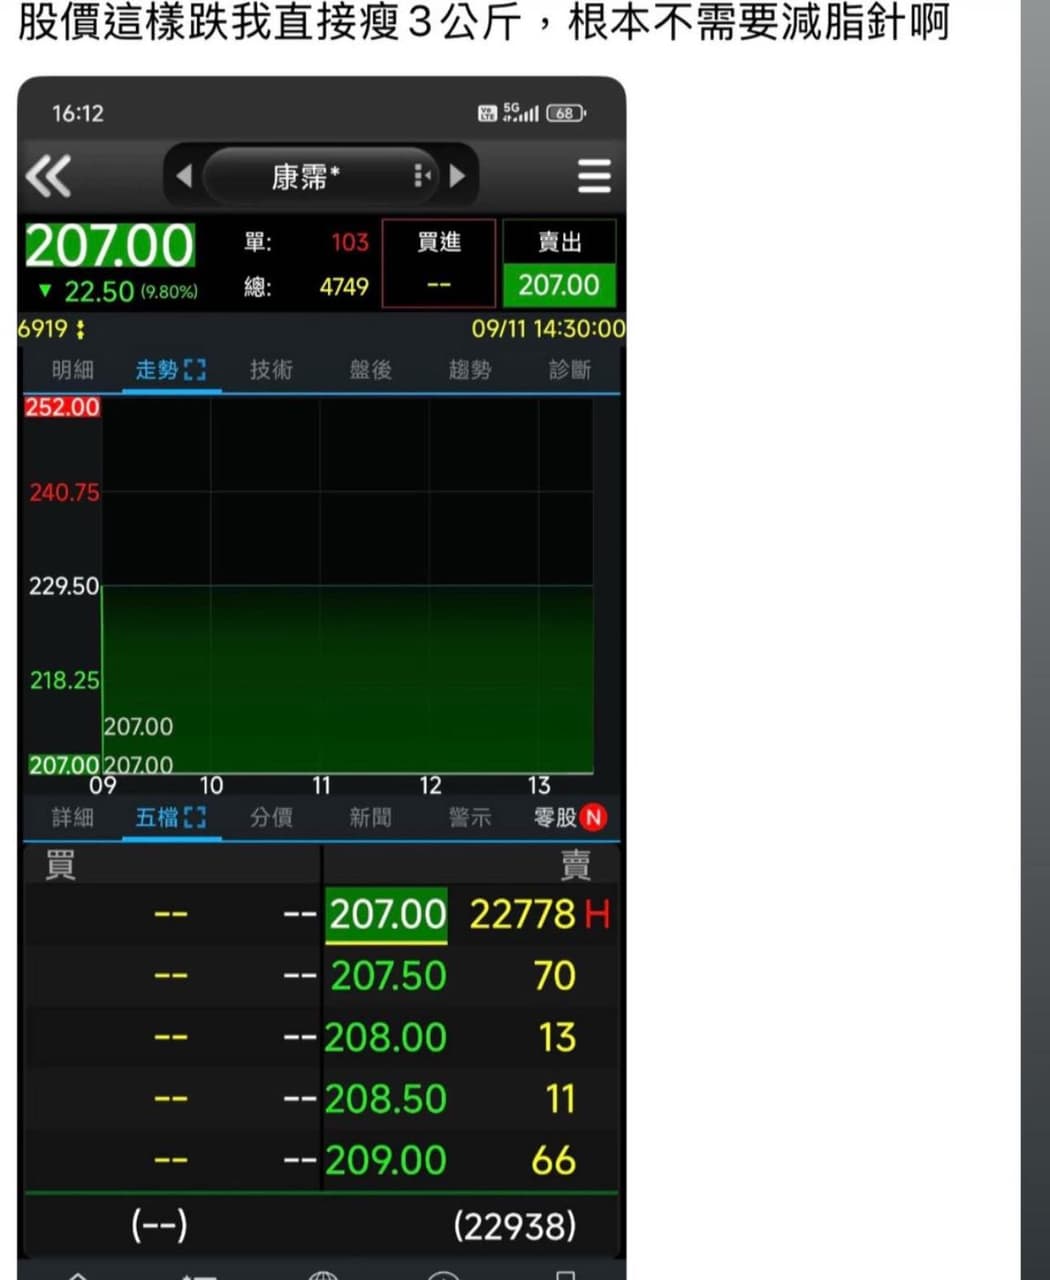Tap the intraday price chart area

click(x=347, y=586)
